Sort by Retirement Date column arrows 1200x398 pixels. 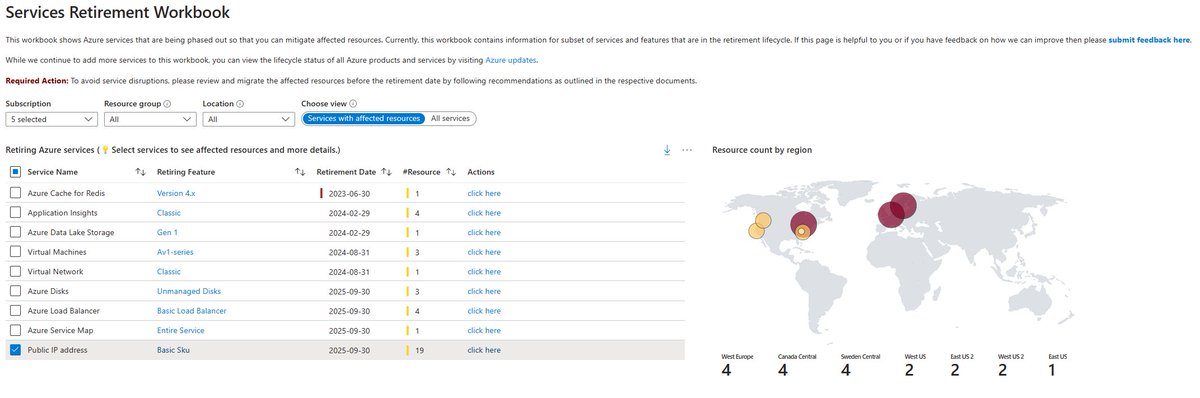pyautogui.click(x=385, y=172)
